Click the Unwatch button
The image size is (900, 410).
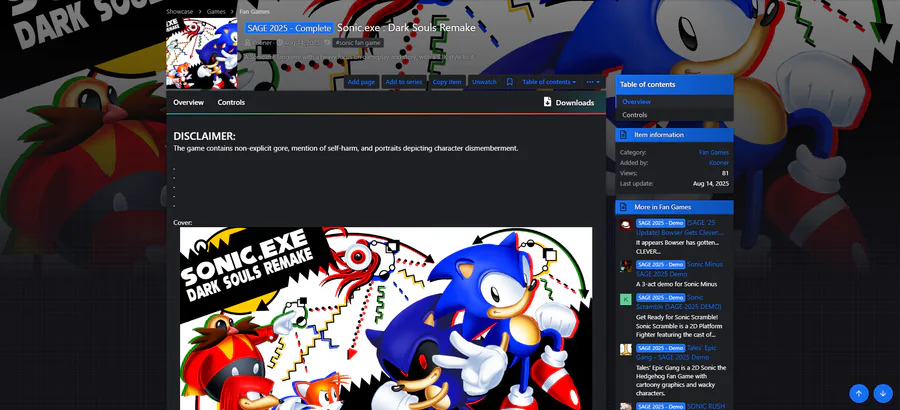tap(484, 82)
